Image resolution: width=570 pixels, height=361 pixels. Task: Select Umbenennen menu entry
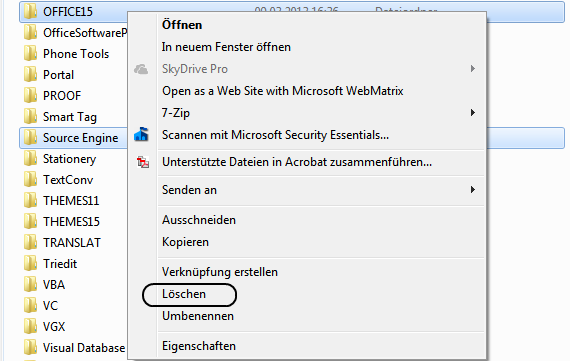tap(198, 316)
